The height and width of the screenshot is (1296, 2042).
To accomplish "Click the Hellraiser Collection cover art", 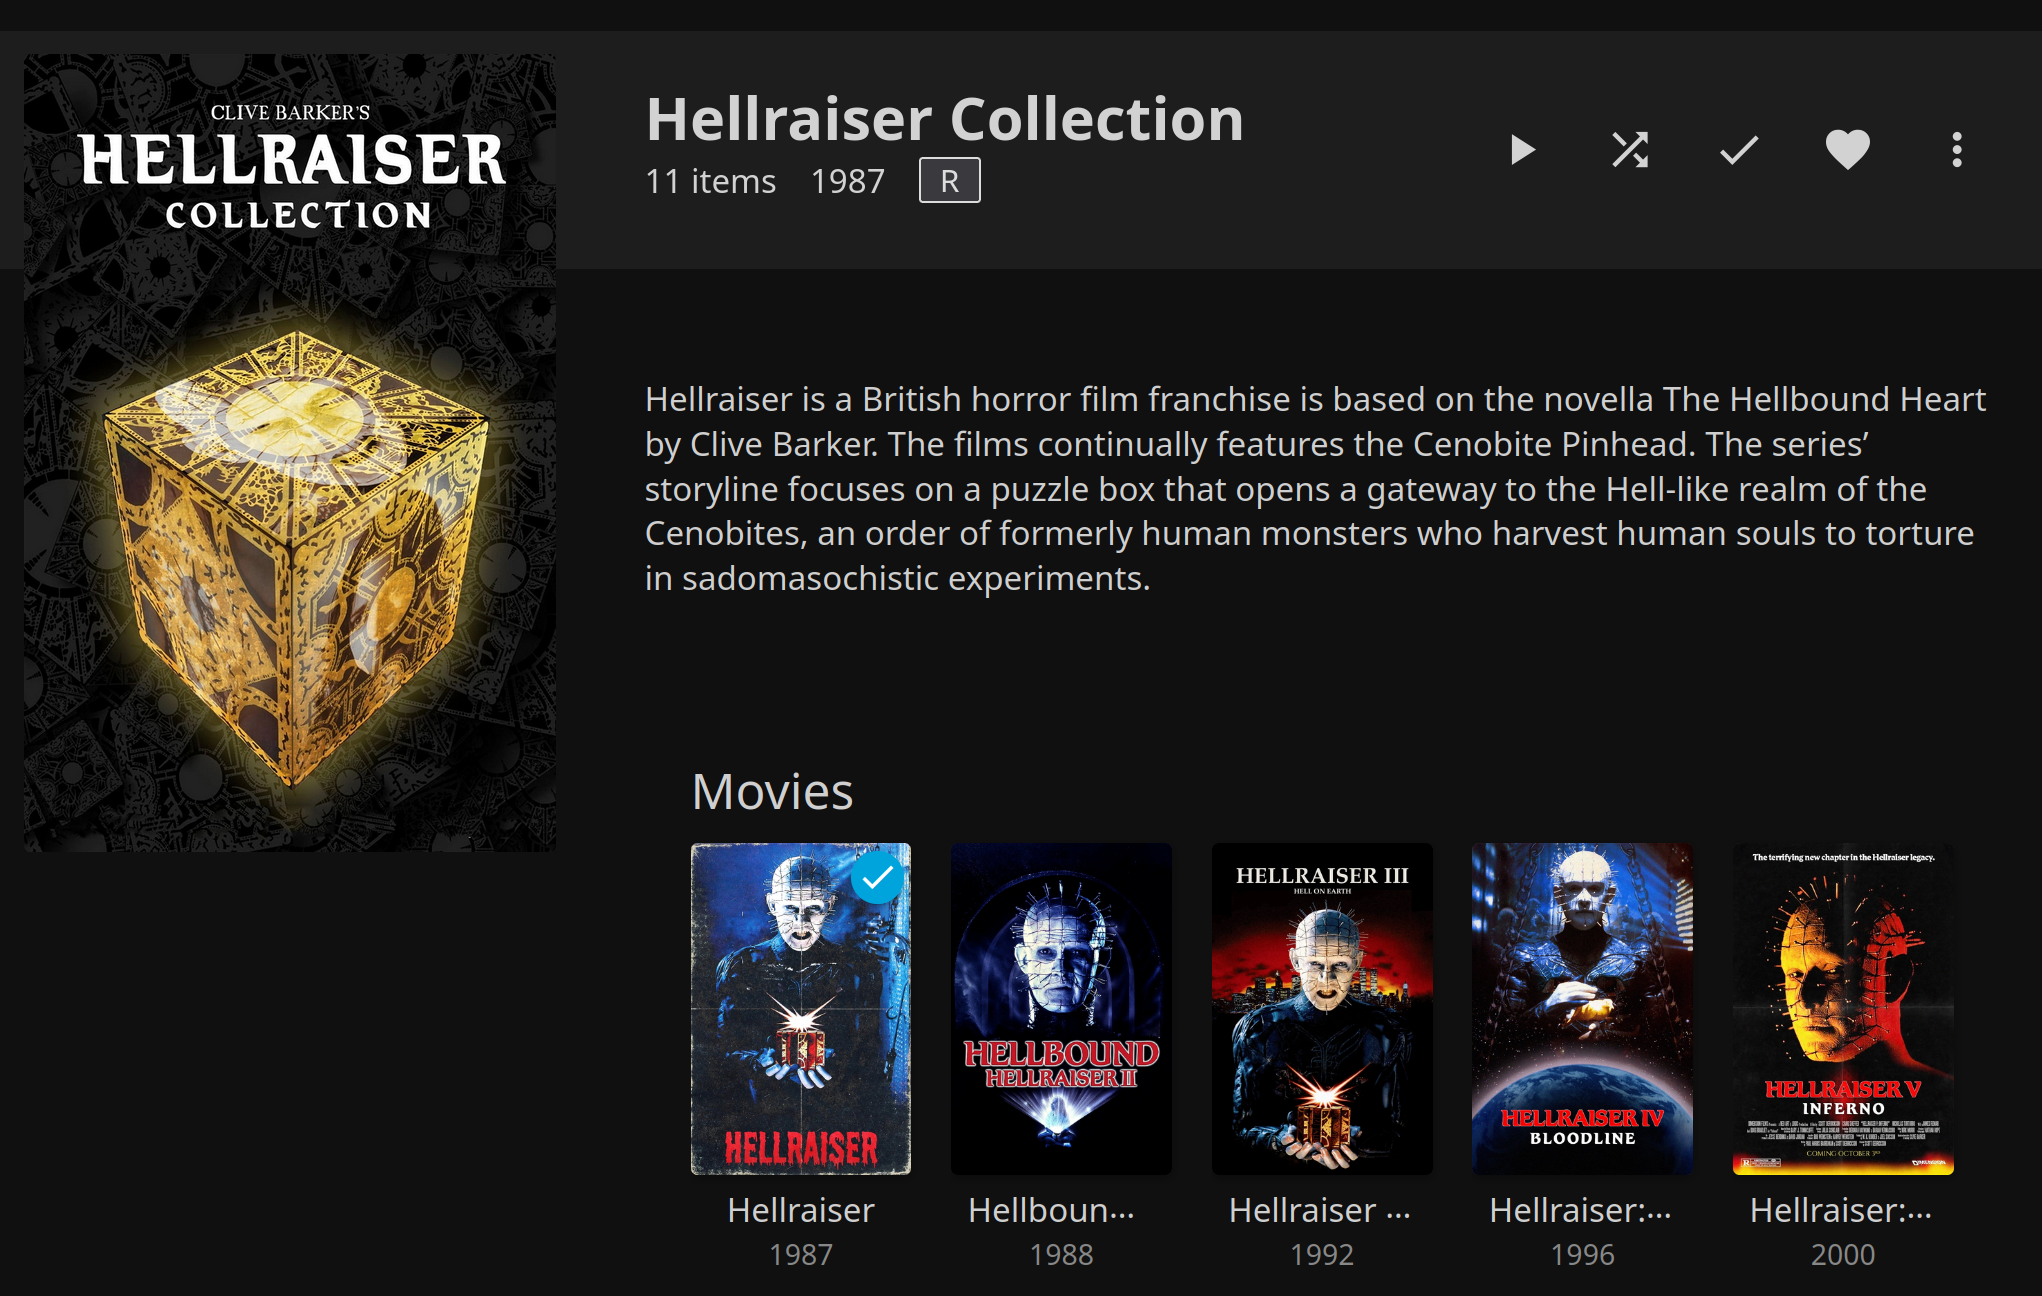I will pos(290,452).
